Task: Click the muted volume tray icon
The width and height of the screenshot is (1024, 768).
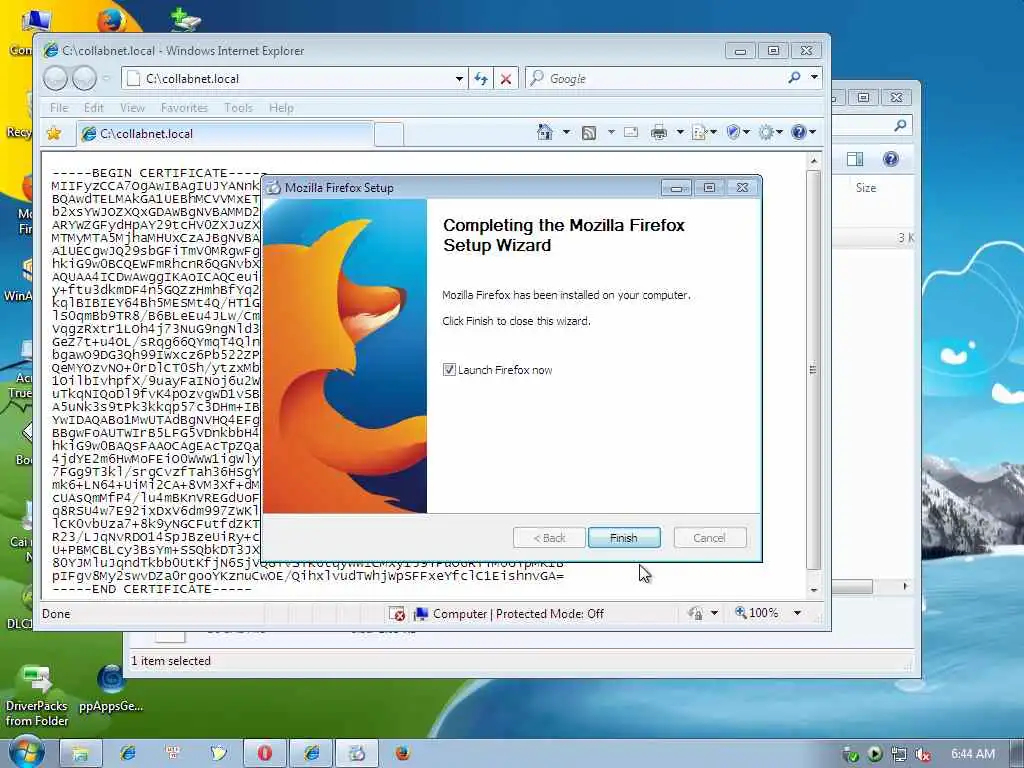Action: coord(923,754)
